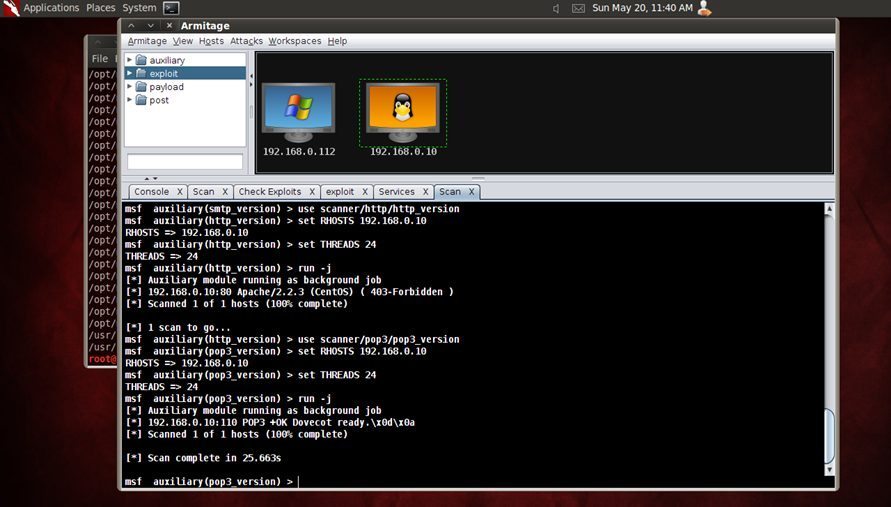Open the File menu in background terminal

point(99,59)
